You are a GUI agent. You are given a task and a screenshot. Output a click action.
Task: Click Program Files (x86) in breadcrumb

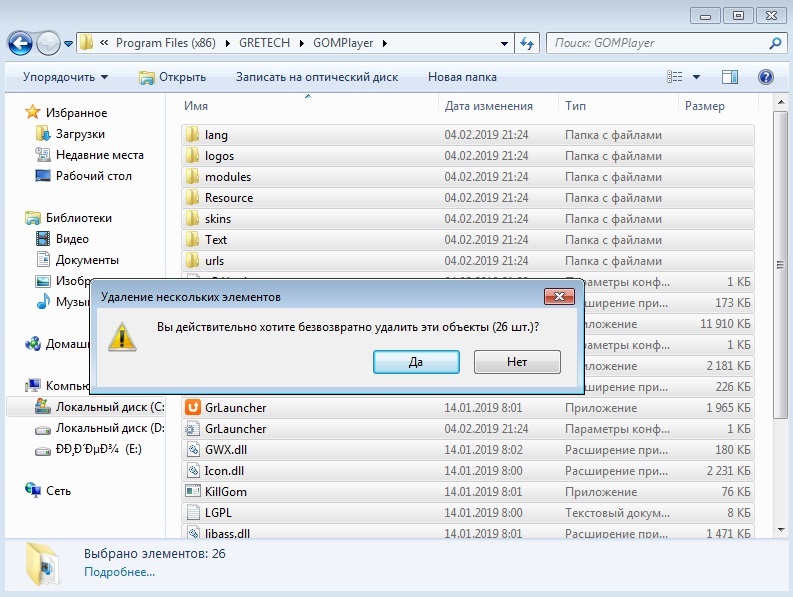(166, 43)
